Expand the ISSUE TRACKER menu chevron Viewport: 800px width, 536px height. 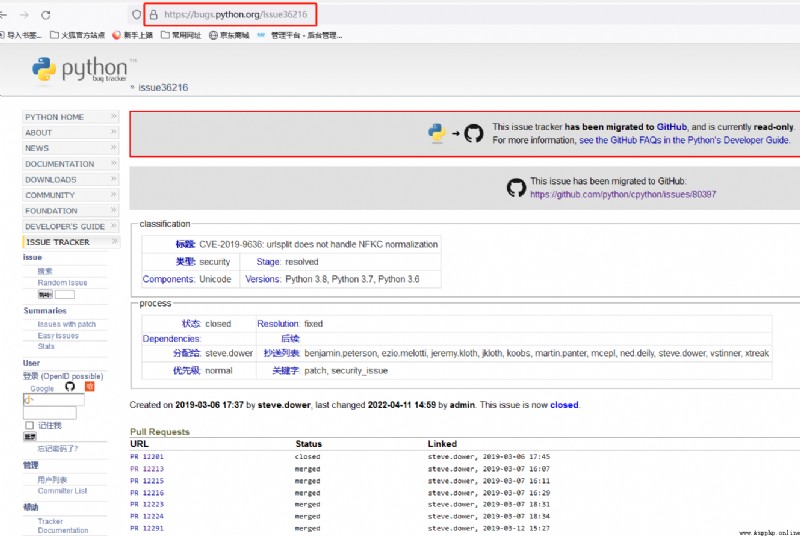[114, 241]
